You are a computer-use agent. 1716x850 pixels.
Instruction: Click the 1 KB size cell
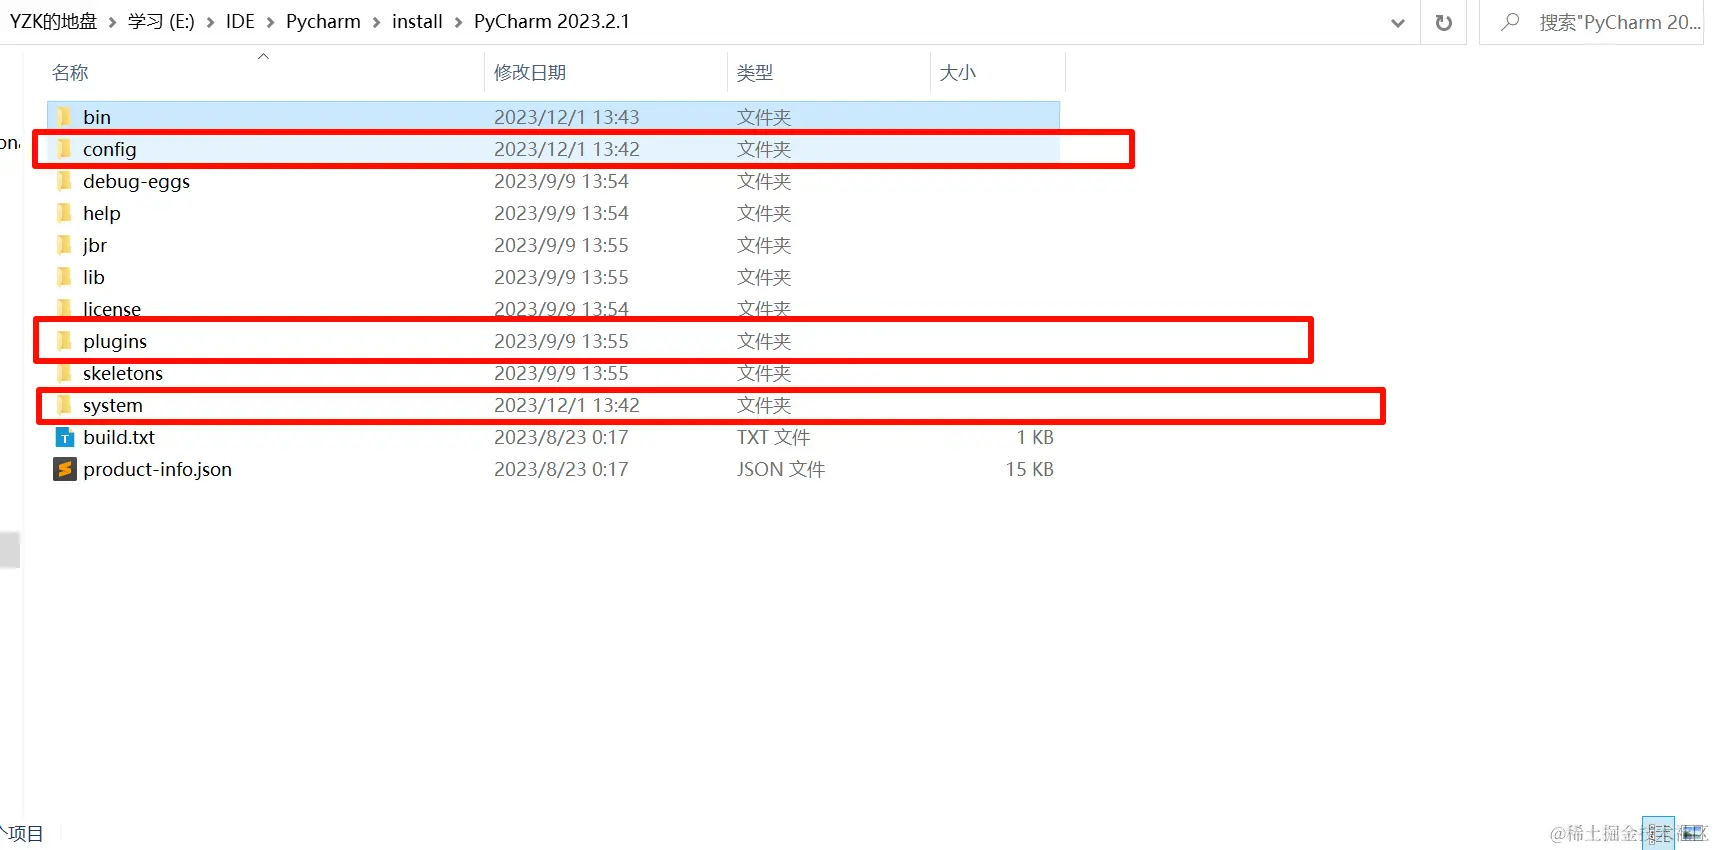[x=1035, y=437]
